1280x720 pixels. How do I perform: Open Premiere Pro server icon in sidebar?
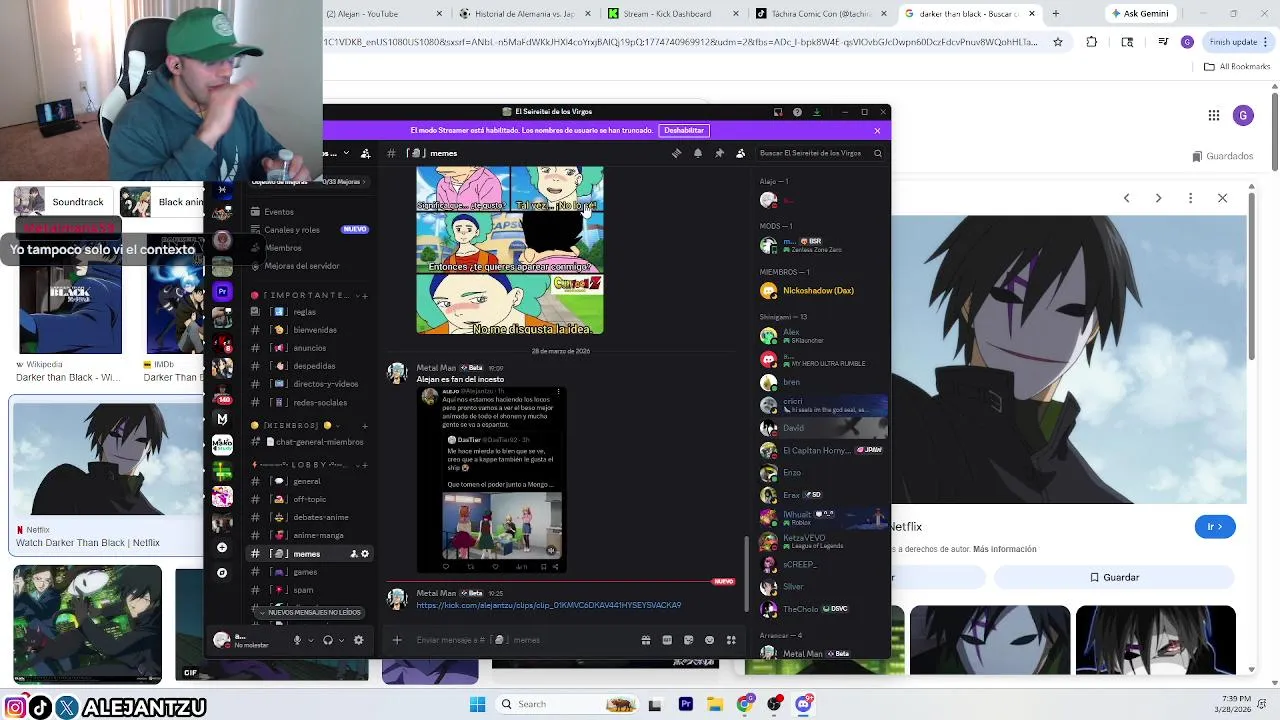(x=222, y=291)
